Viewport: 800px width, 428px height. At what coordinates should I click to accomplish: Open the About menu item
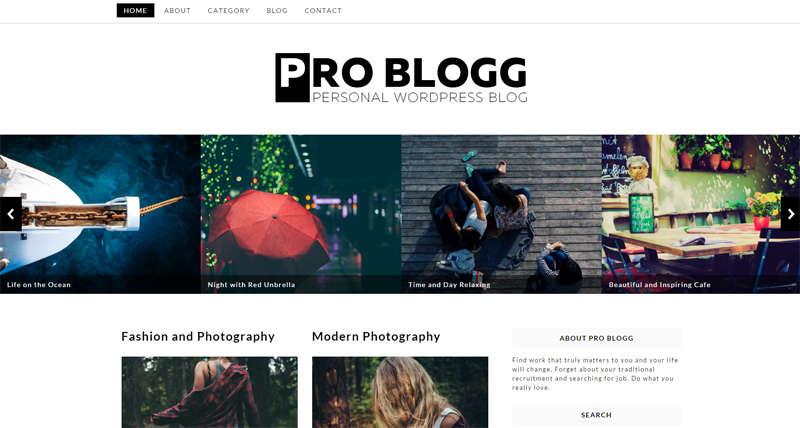177,10
